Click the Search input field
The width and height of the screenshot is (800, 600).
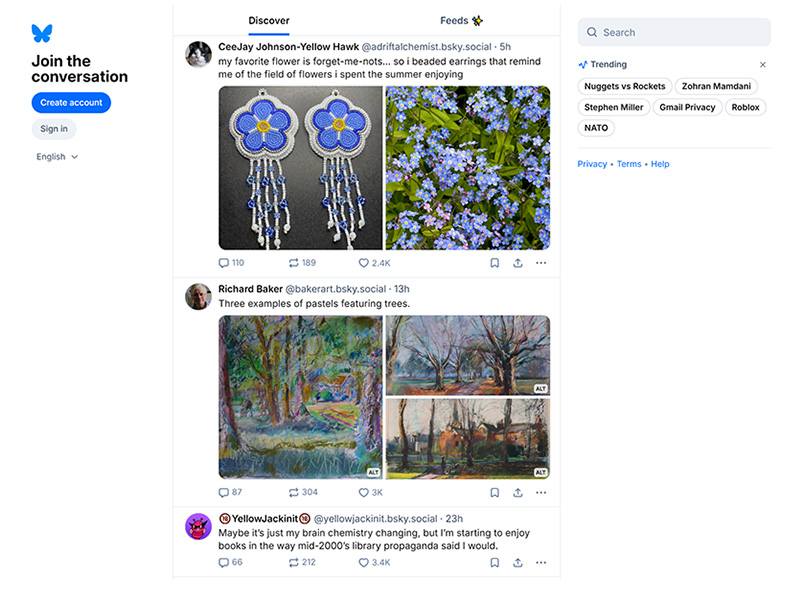pos(680,32)
